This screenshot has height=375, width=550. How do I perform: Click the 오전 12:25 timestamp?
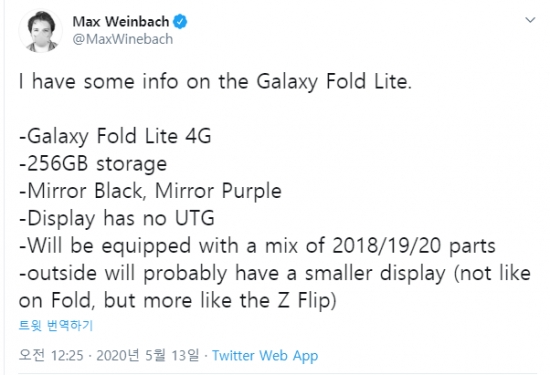(51, 355)
